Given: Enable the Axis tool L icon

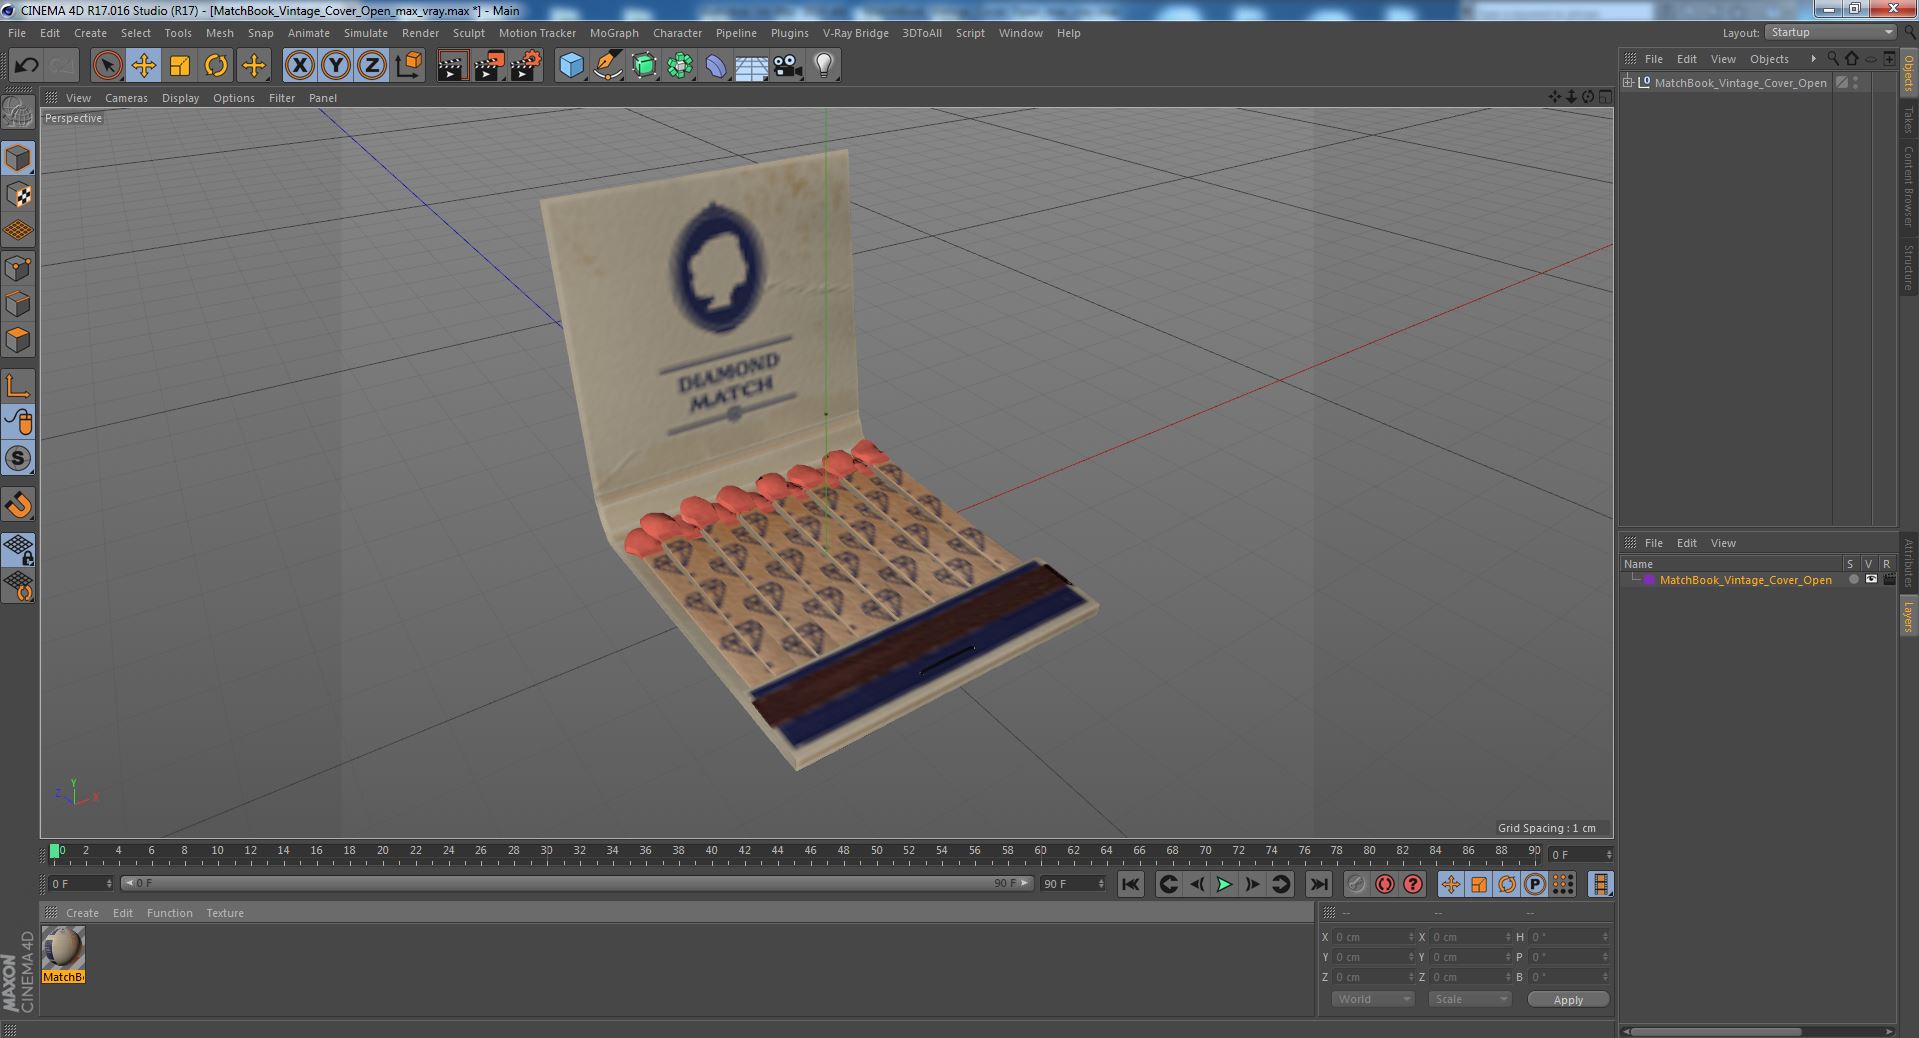Looking at the screenshot, I should click(18, 386).
